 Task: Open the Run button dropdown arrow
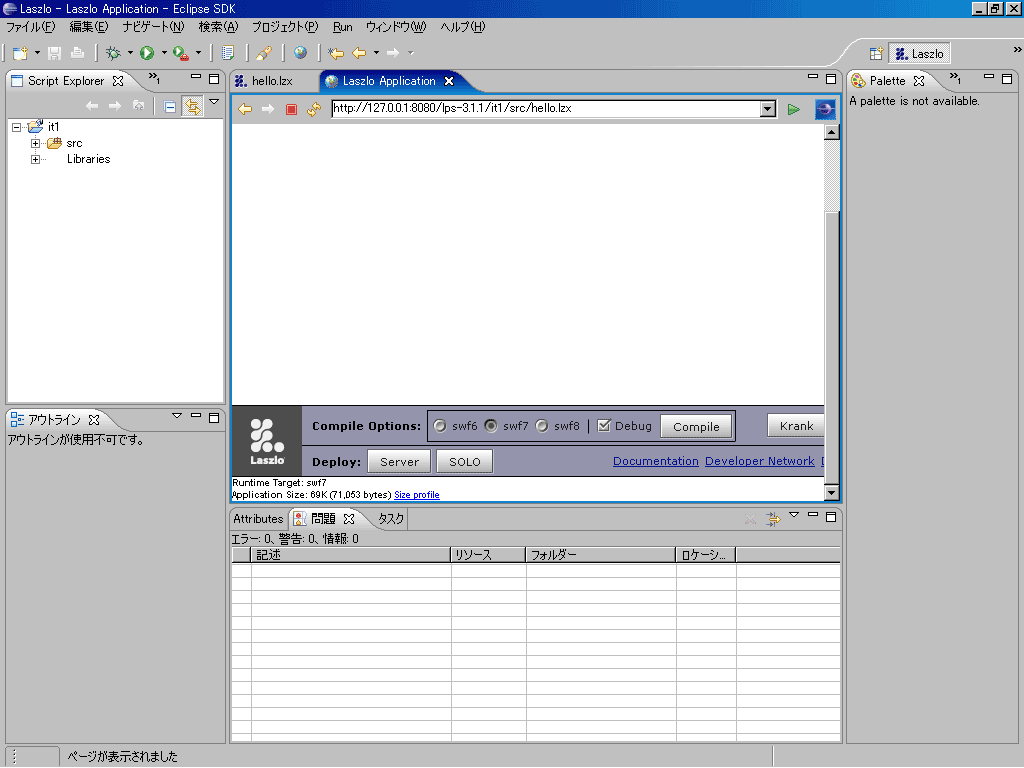tap(164, 53)
